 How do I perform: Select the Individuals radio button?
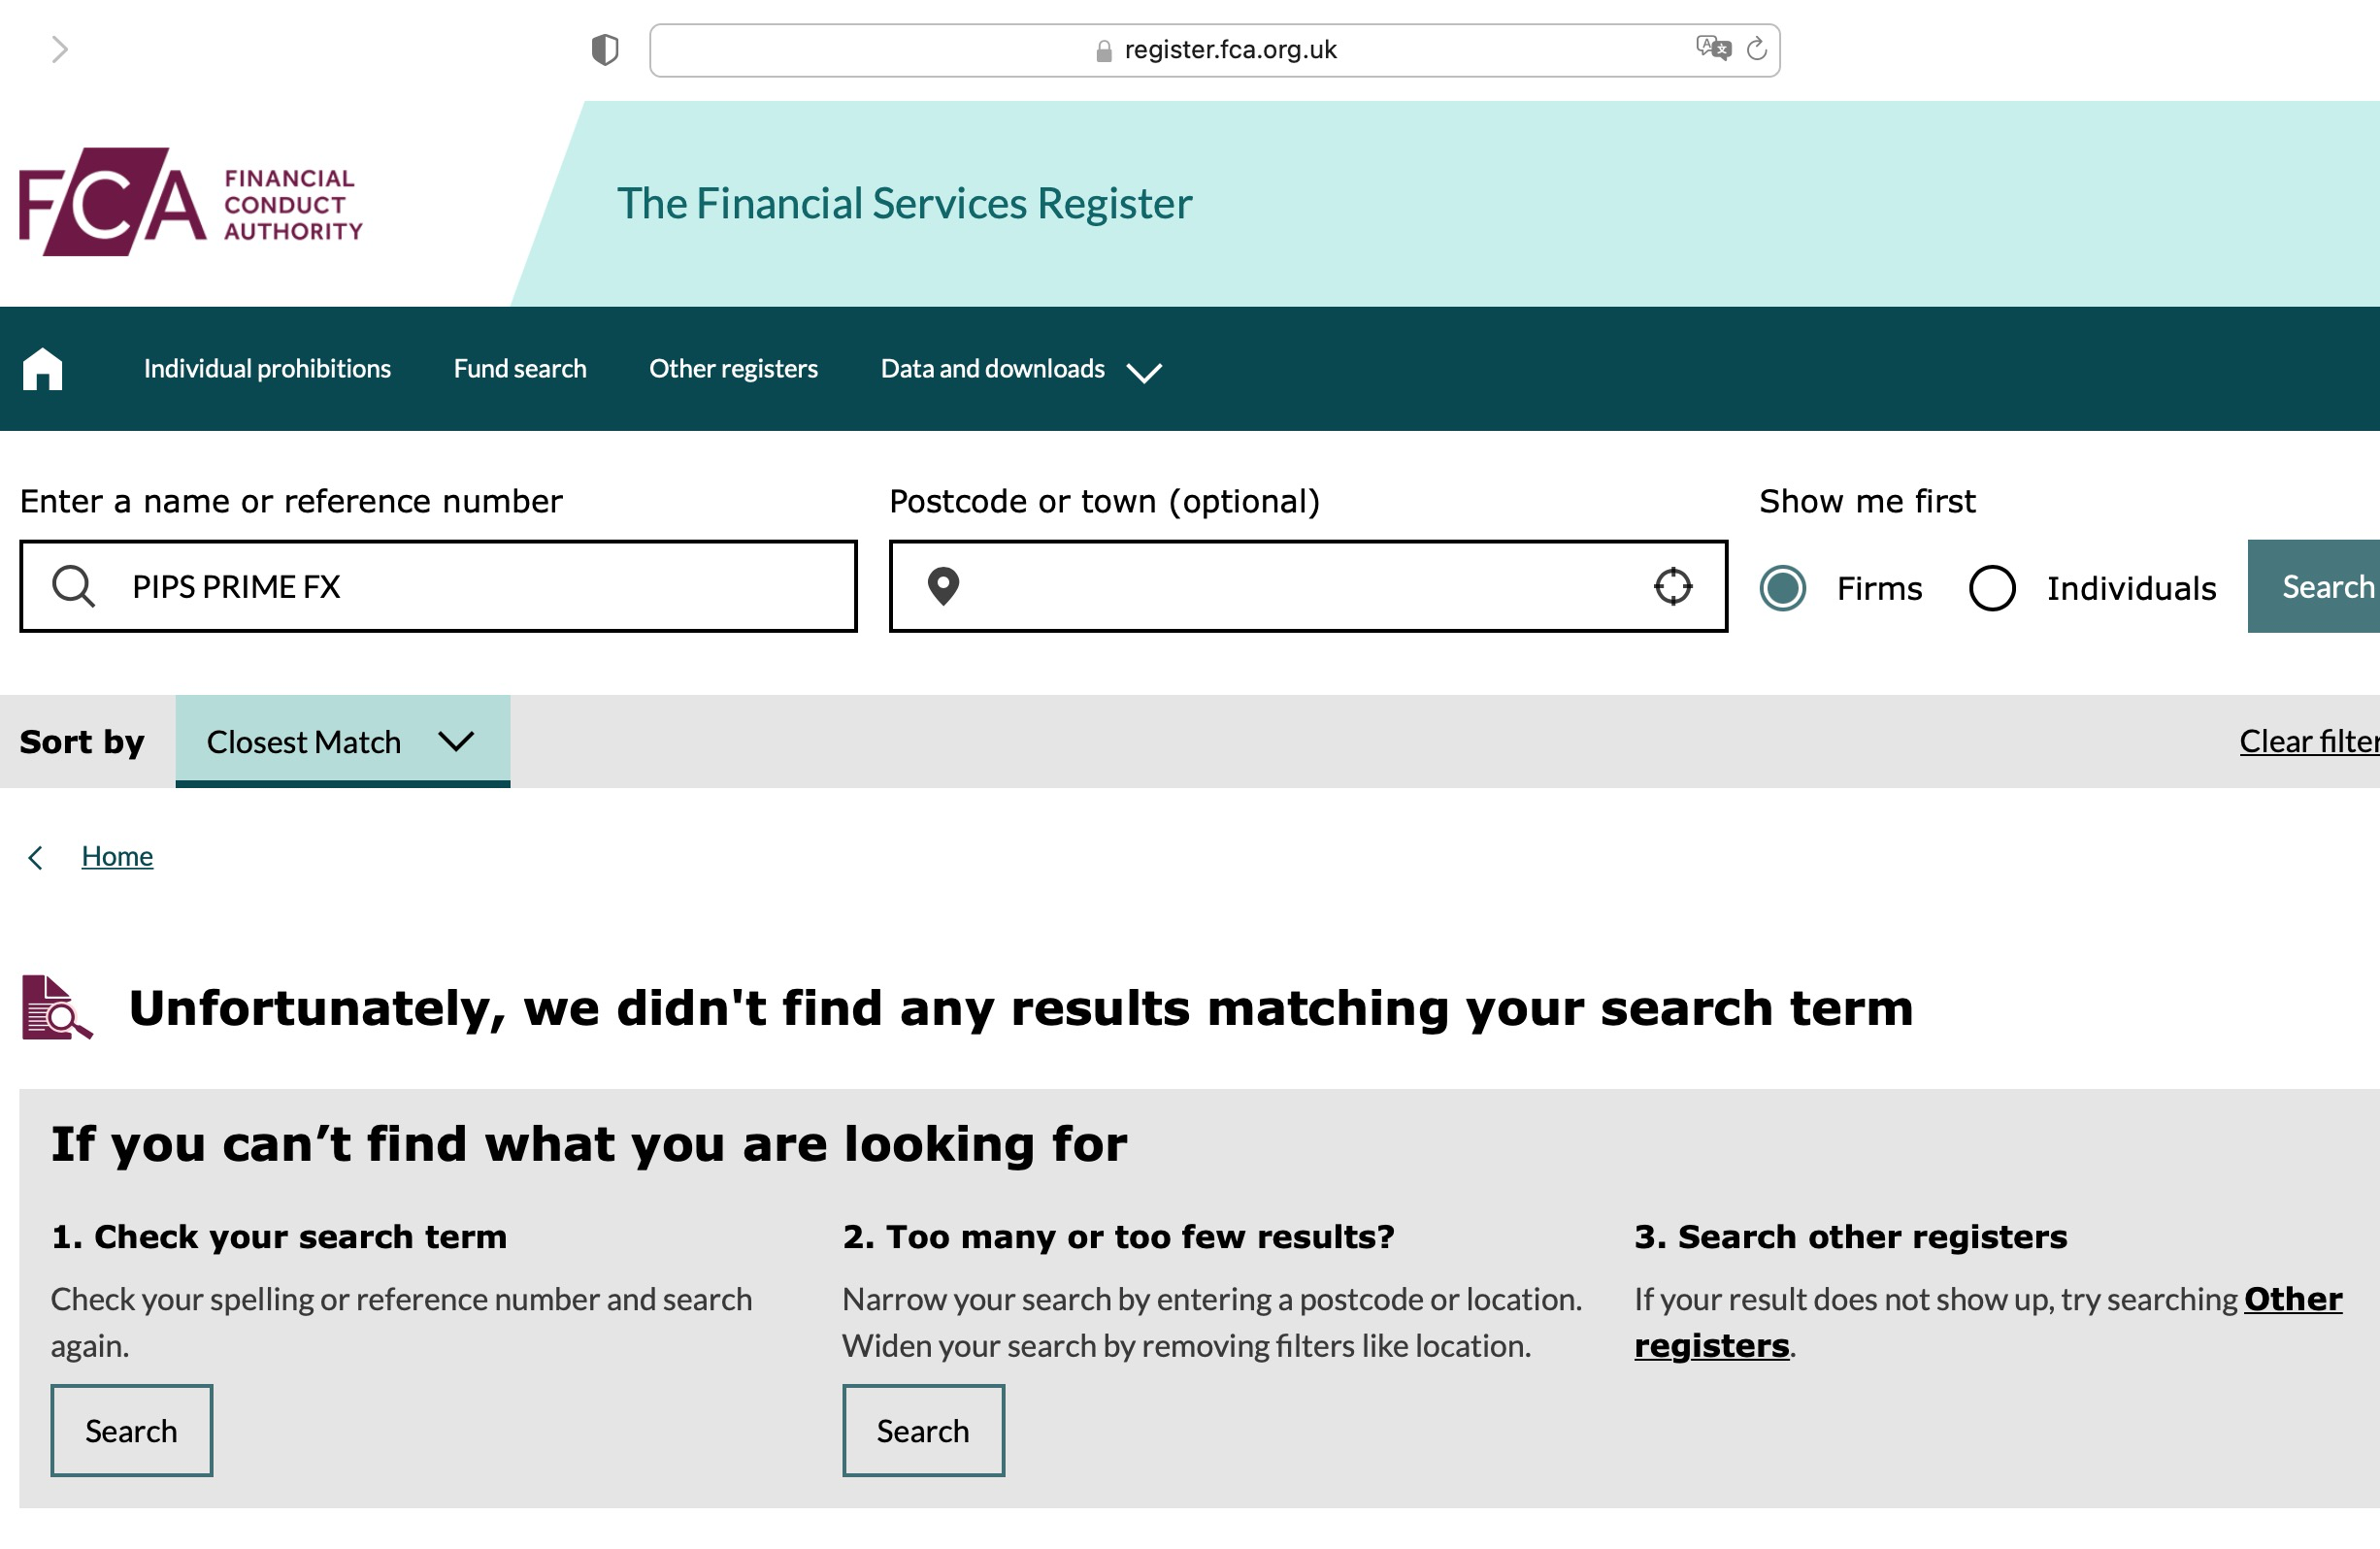pyautogui.click(x=1991, y=588)
